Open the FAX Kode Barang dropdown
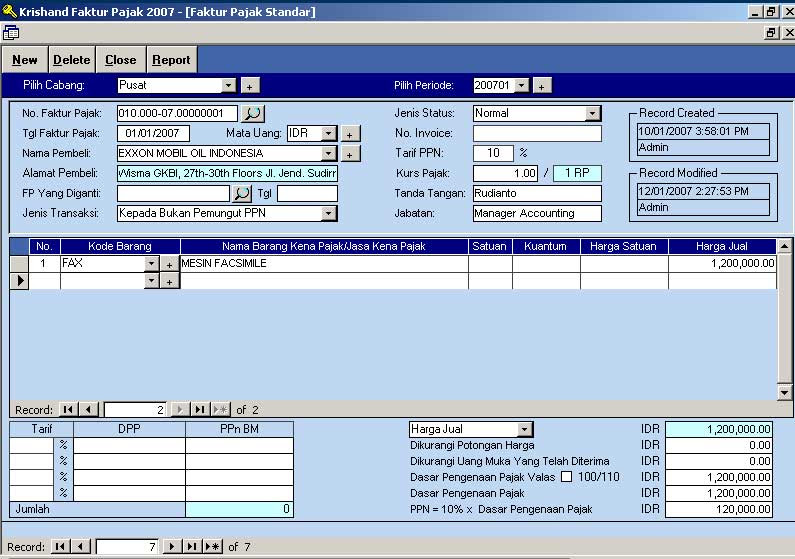 [x=151, y=264]
